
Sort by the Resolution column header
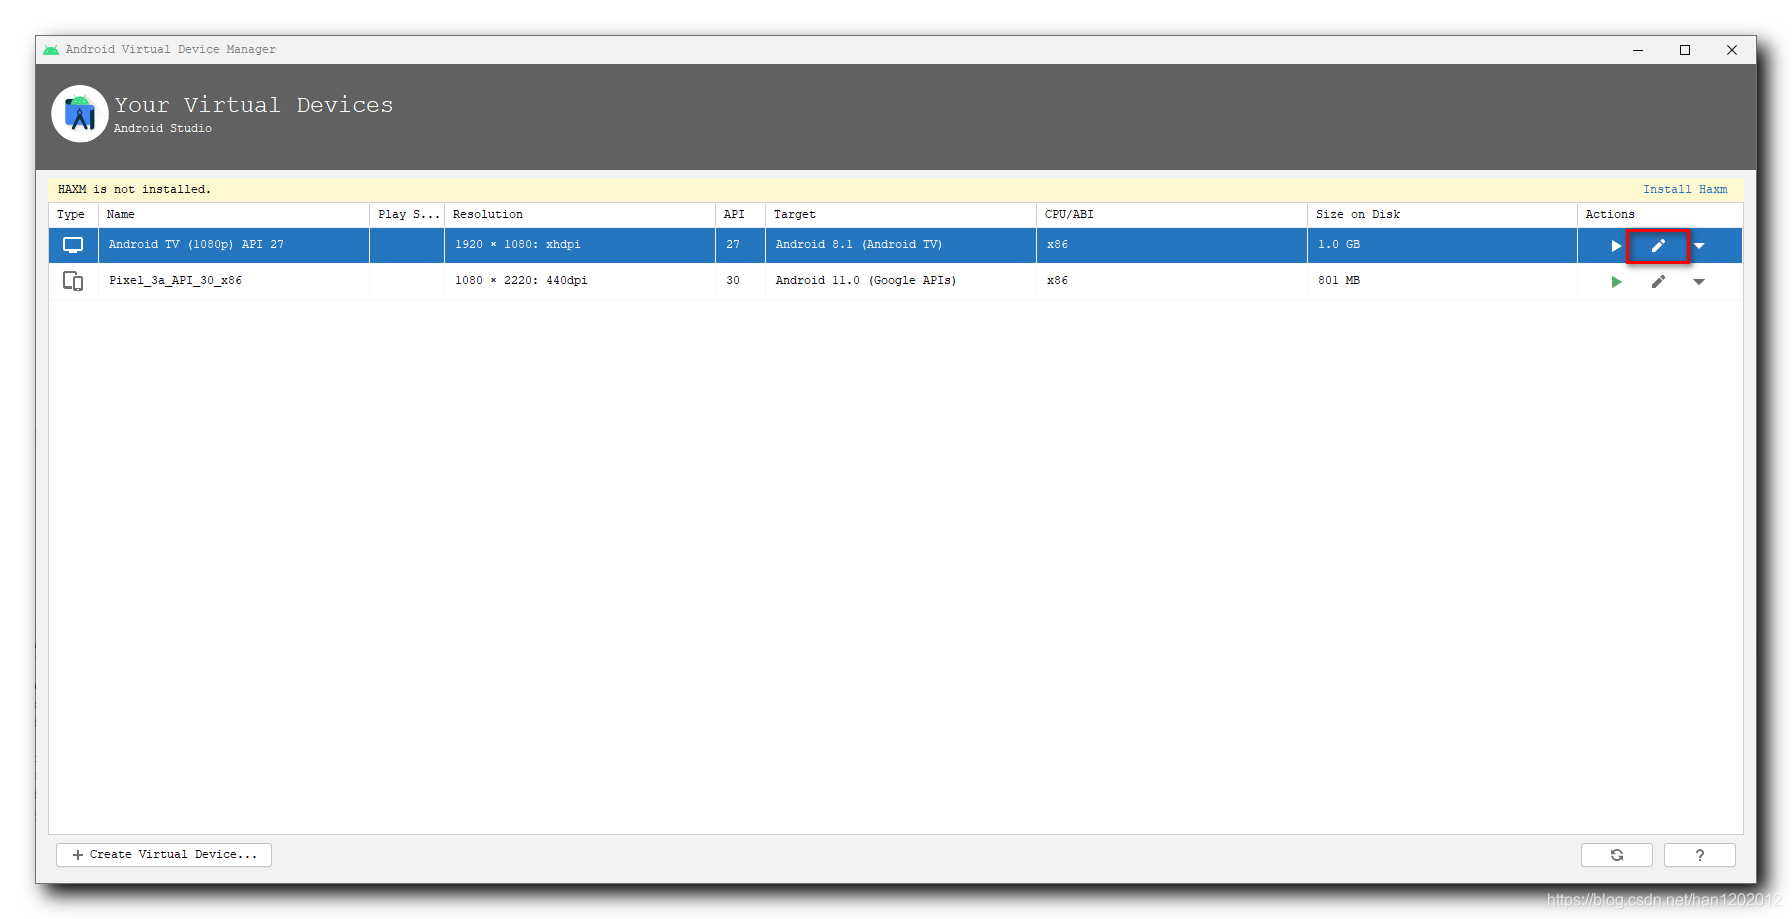pos(580,215)
